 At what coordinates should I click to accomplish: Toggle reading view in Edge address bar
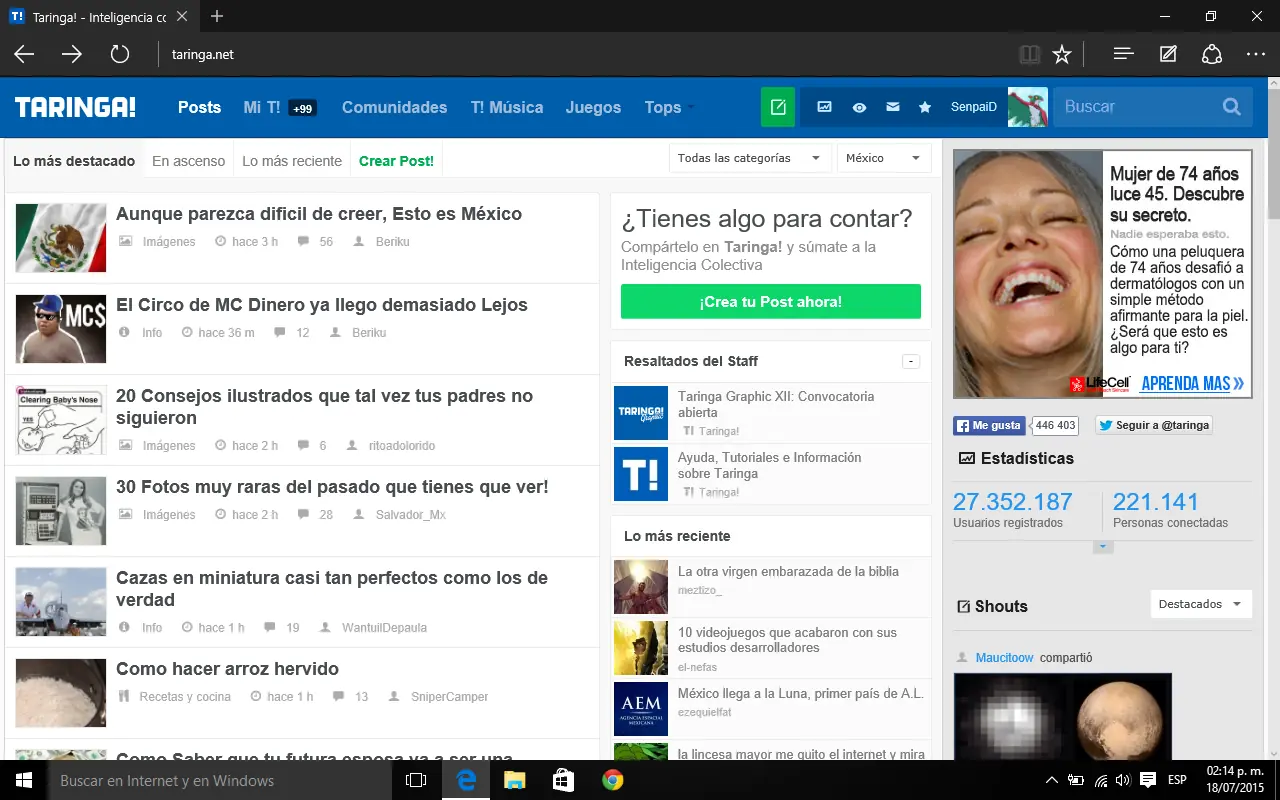tap(1029, 54)
